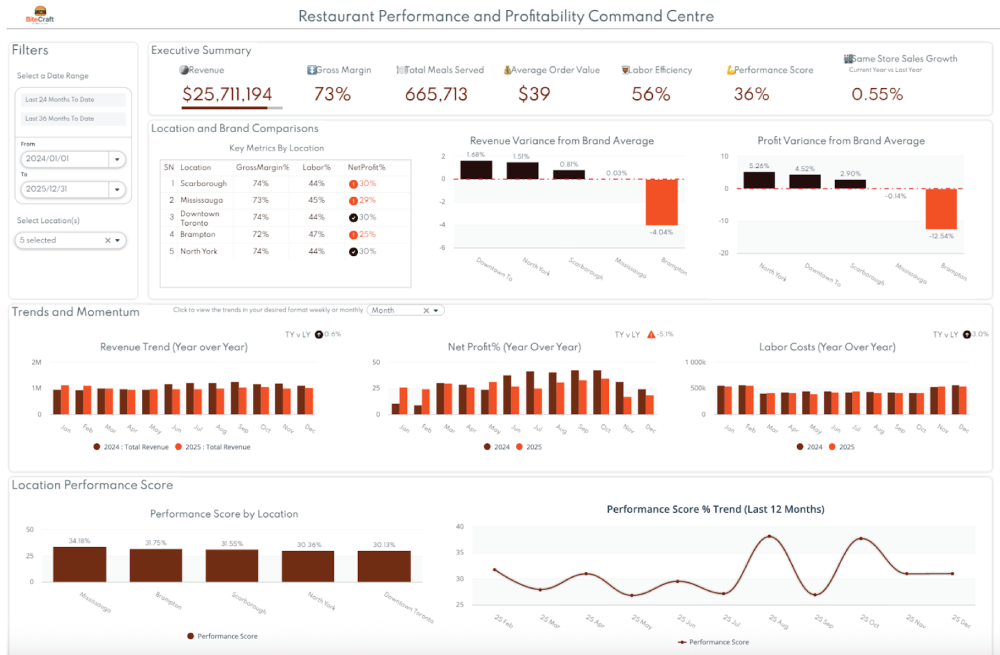Click Scarborough's red alert net profit icon

click(353, 184)
